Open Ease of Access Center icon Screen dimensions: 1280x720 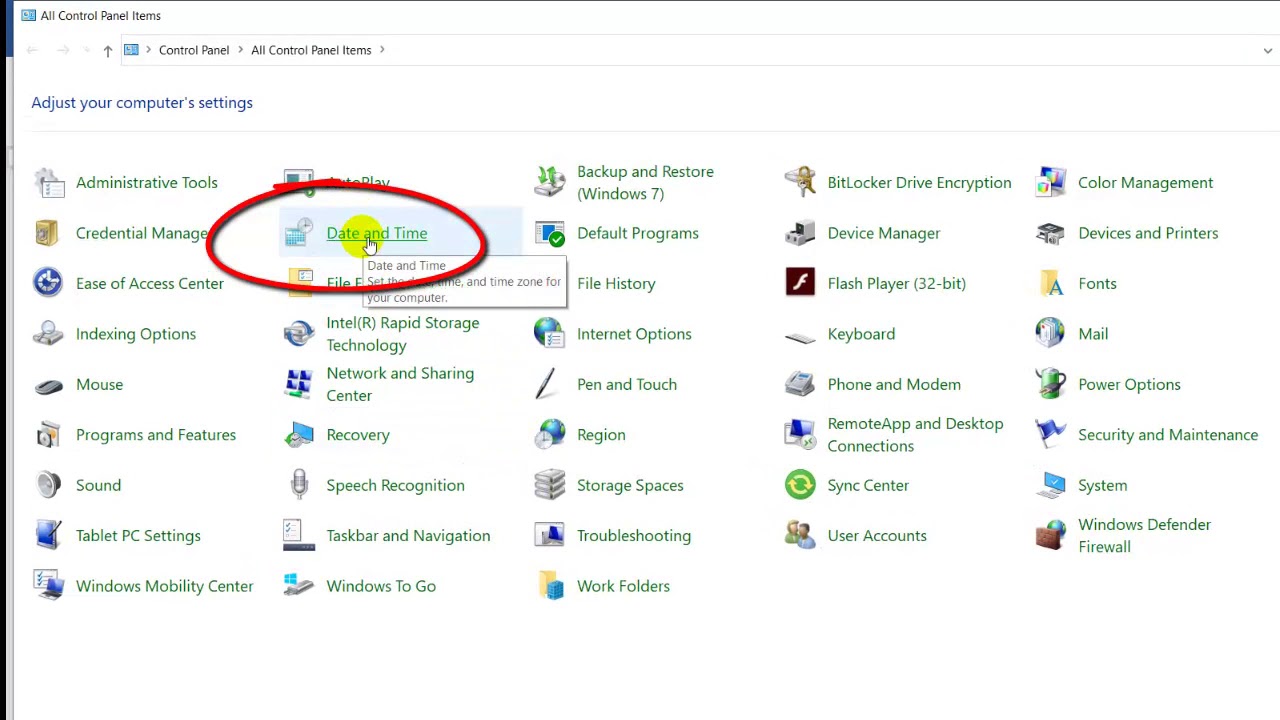click(x=48, y=283)
